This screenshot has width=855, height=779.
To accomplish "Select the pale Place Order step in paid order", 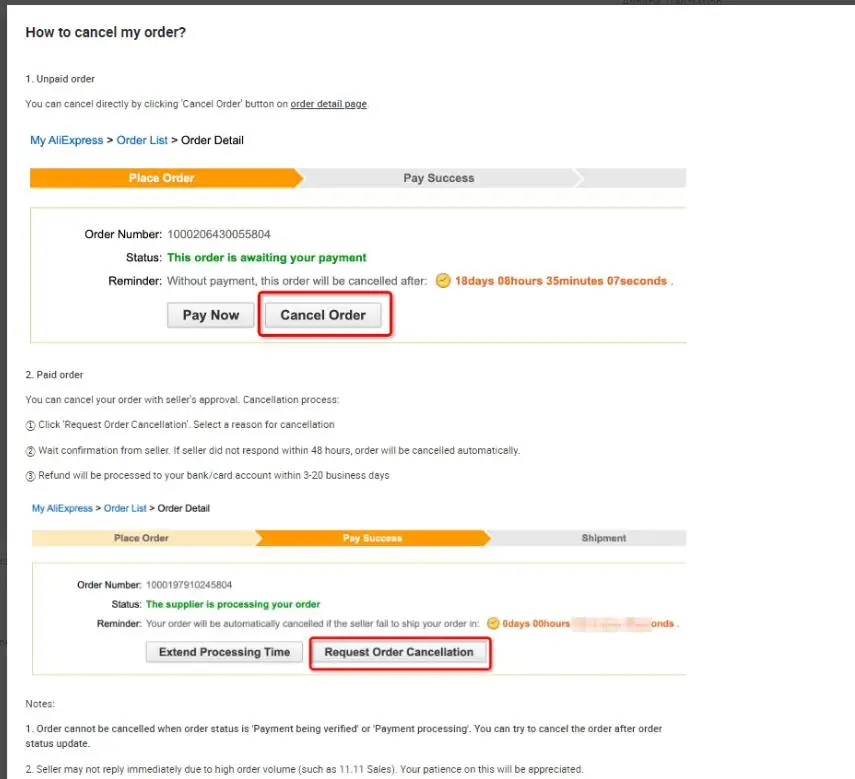I will [141, 538].
